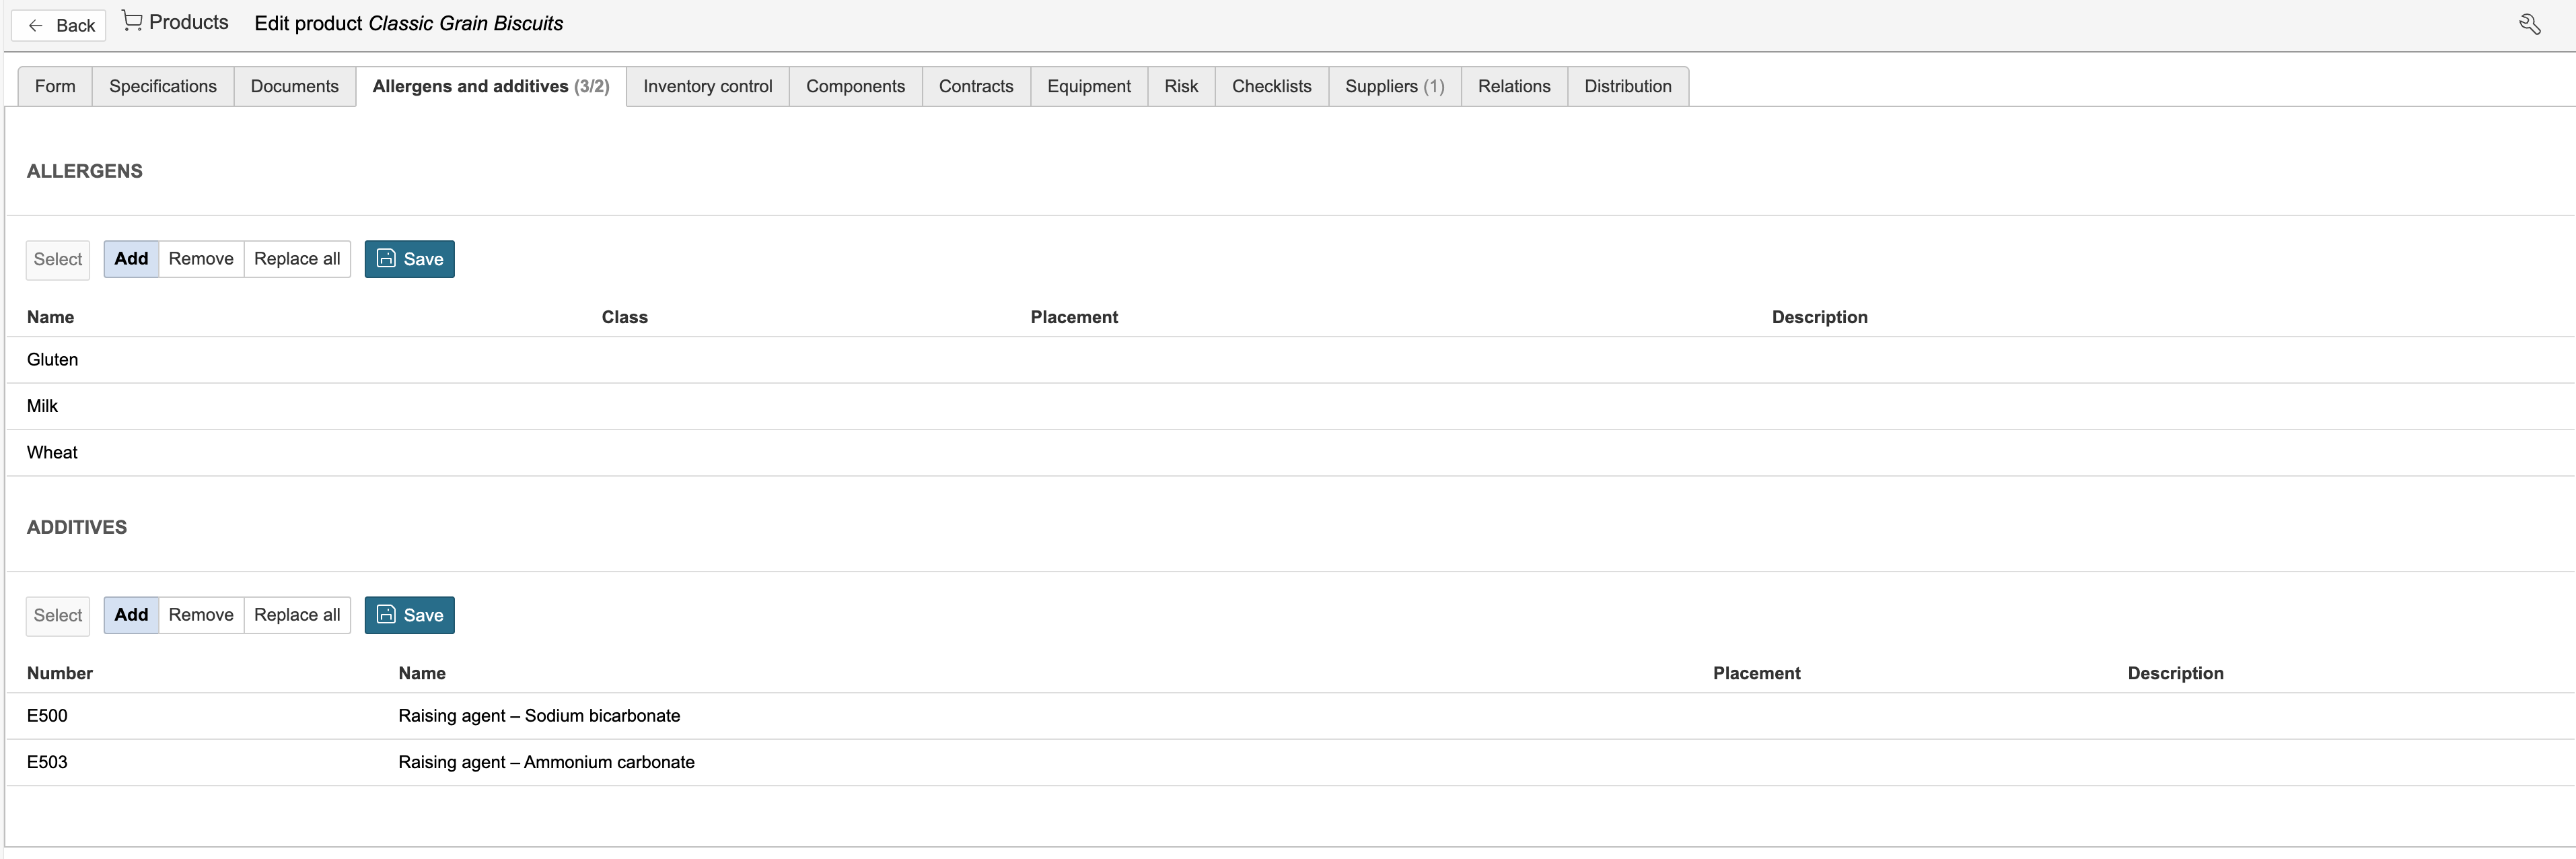Image resolution: width=2576 pixels, height=859 pixels.
Task: Open the Checklists tab
Action: (1272, 86)
